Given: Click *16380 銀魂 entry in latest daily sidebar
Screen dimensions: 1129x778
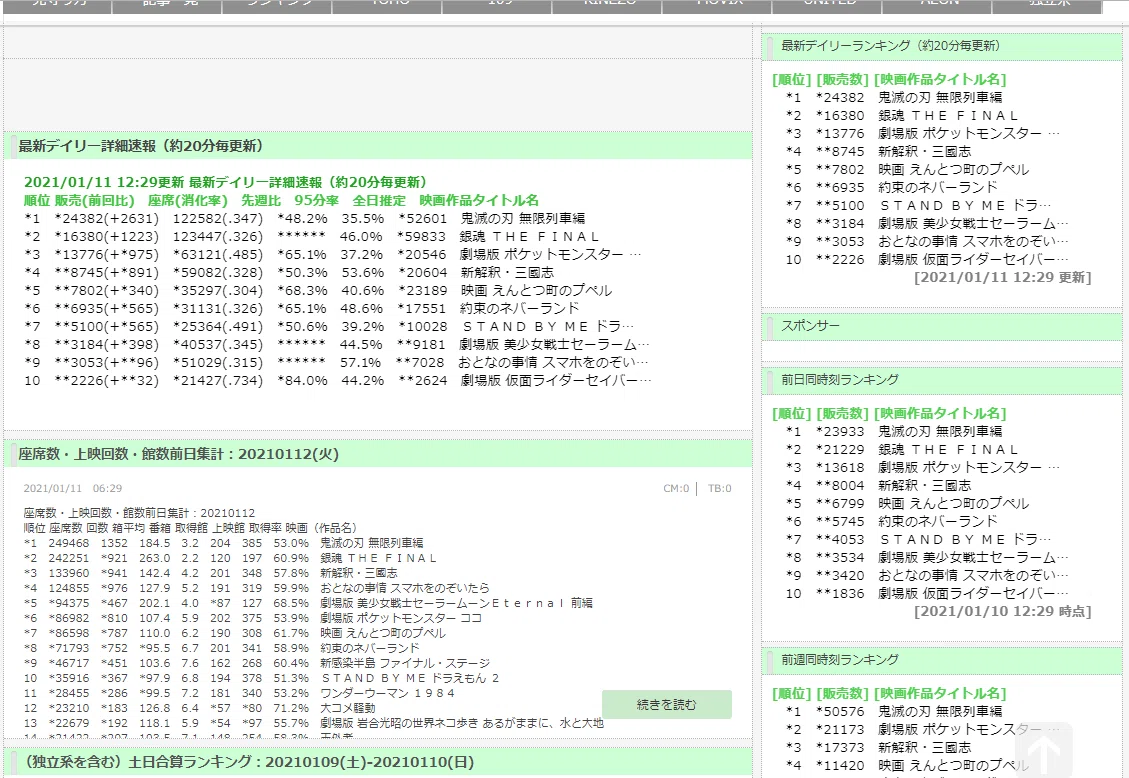Looking at the screenshot, I should (x=840, y=116).
